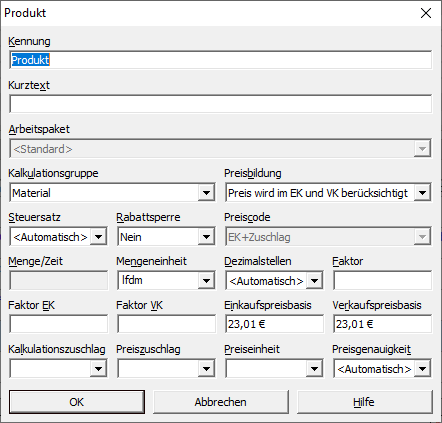The image size is (442, 423).
Task: Click the Kurztext input field
Action: tap(220, 104)
